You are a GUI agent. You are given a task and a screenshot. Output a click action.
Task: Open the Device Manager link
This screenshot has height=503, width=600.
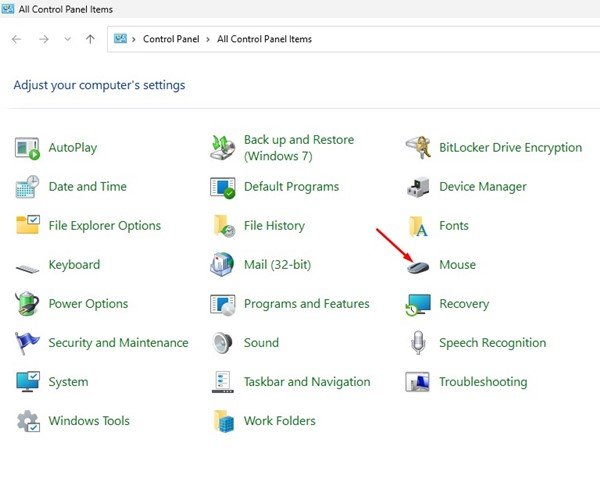click(x=483, y=187)
